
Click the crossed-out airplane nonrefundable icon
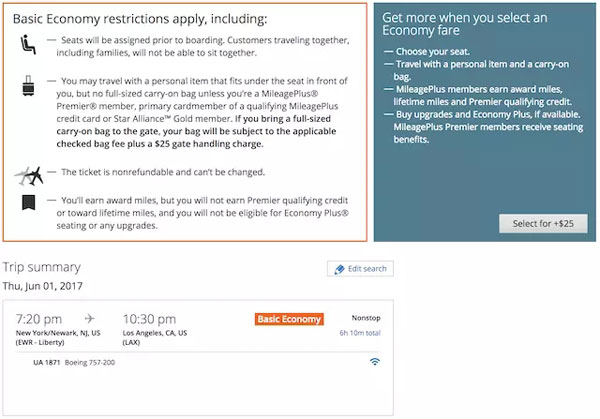pos(28,176)
